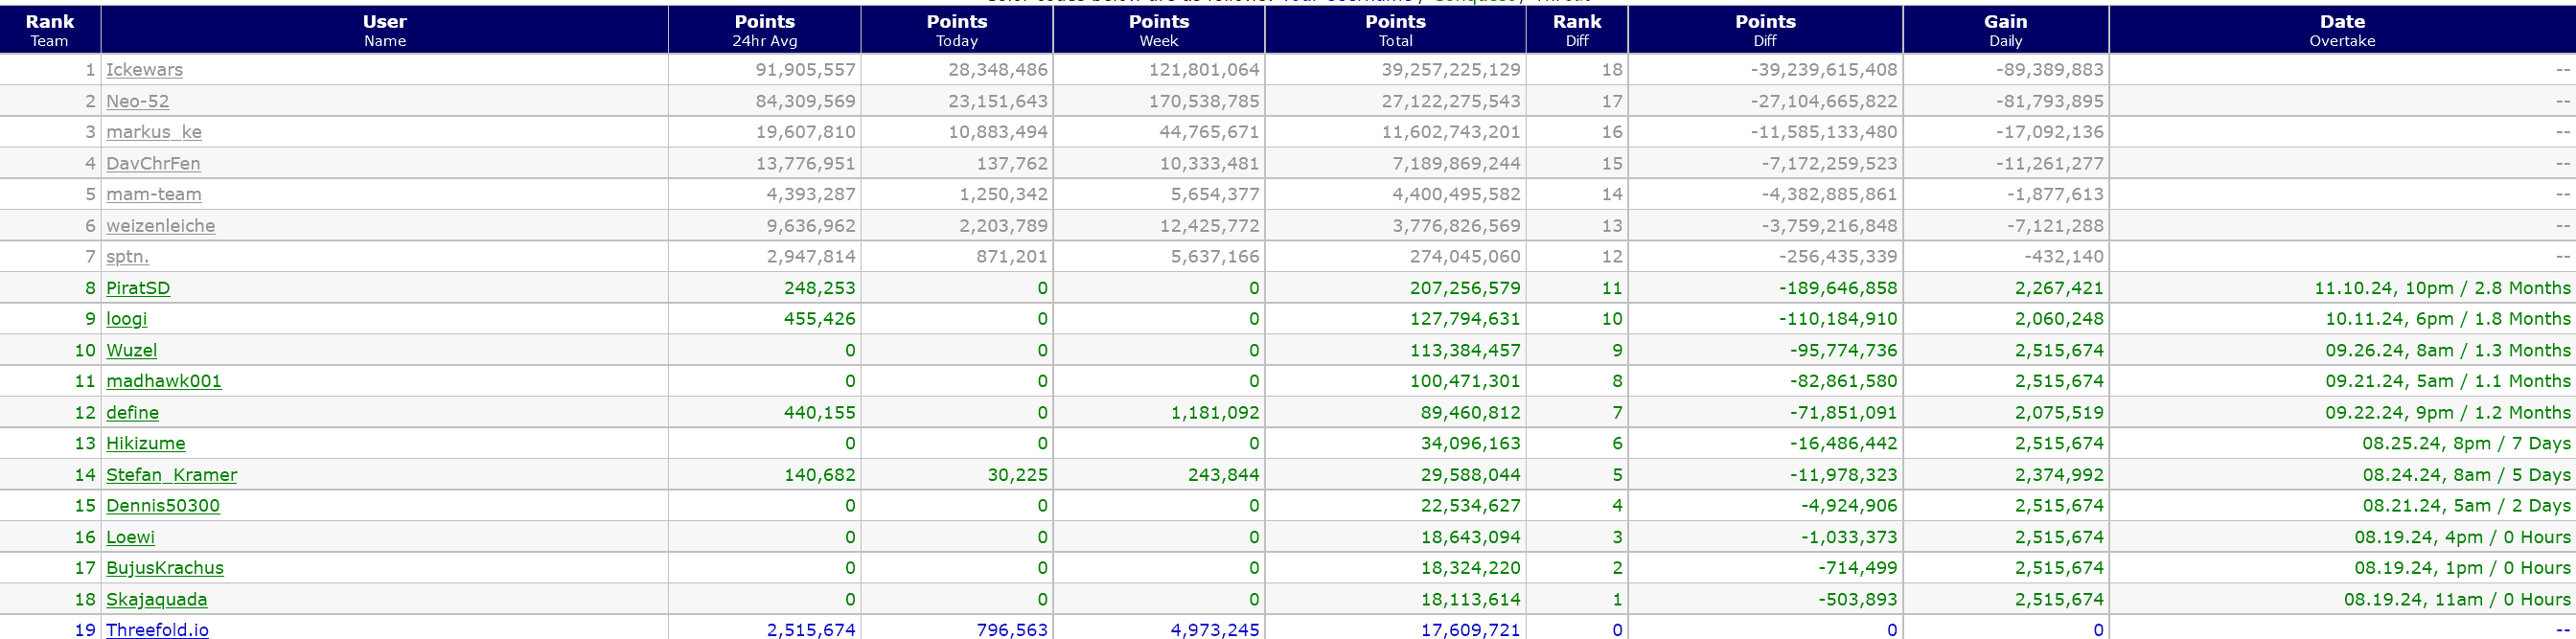Open the Dennis50300 user link
Image resolution: width=2576 pixels, height=639 pixels.
coord(163,506)
